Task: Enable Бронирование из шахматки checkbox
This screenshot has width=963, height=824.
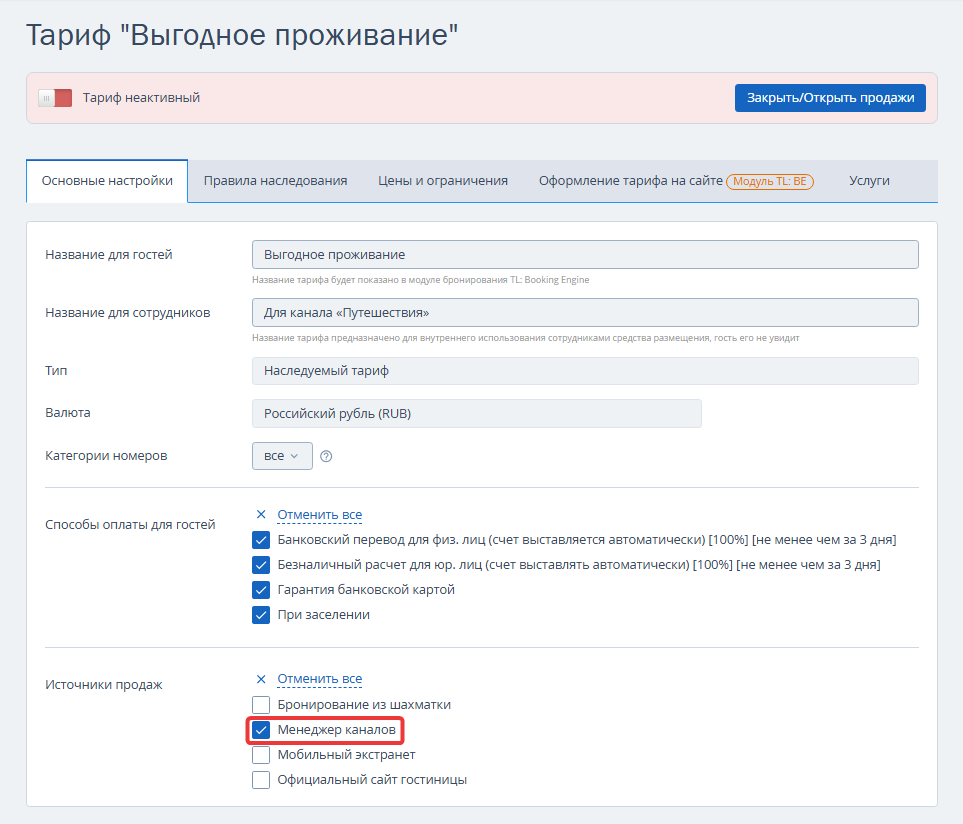Action: [x=261, y=705]
